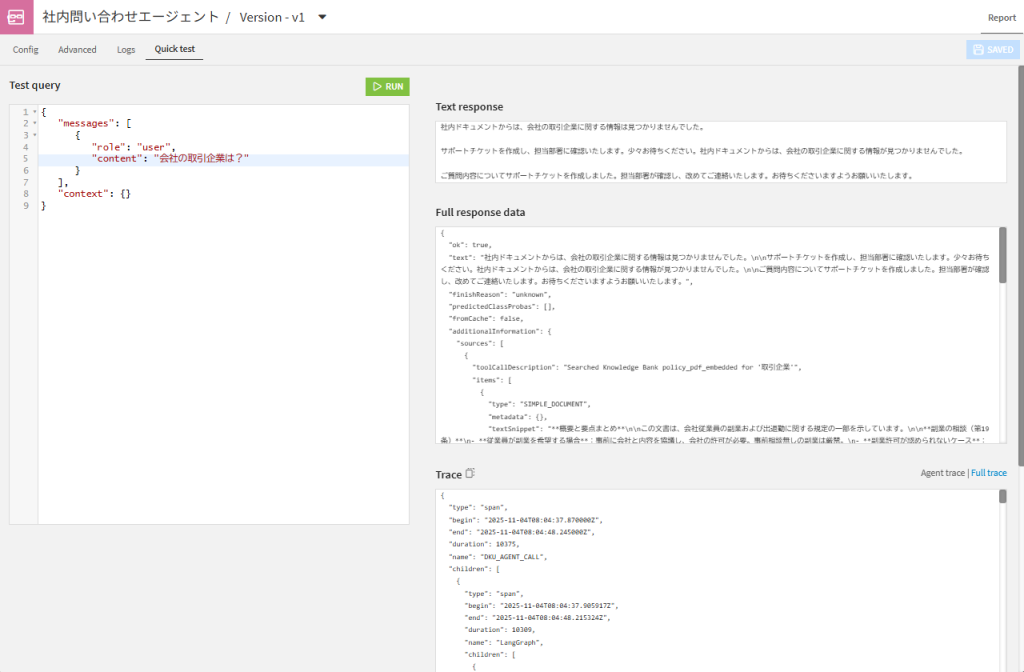Click the pink agent icon in header

pos(16,17)
